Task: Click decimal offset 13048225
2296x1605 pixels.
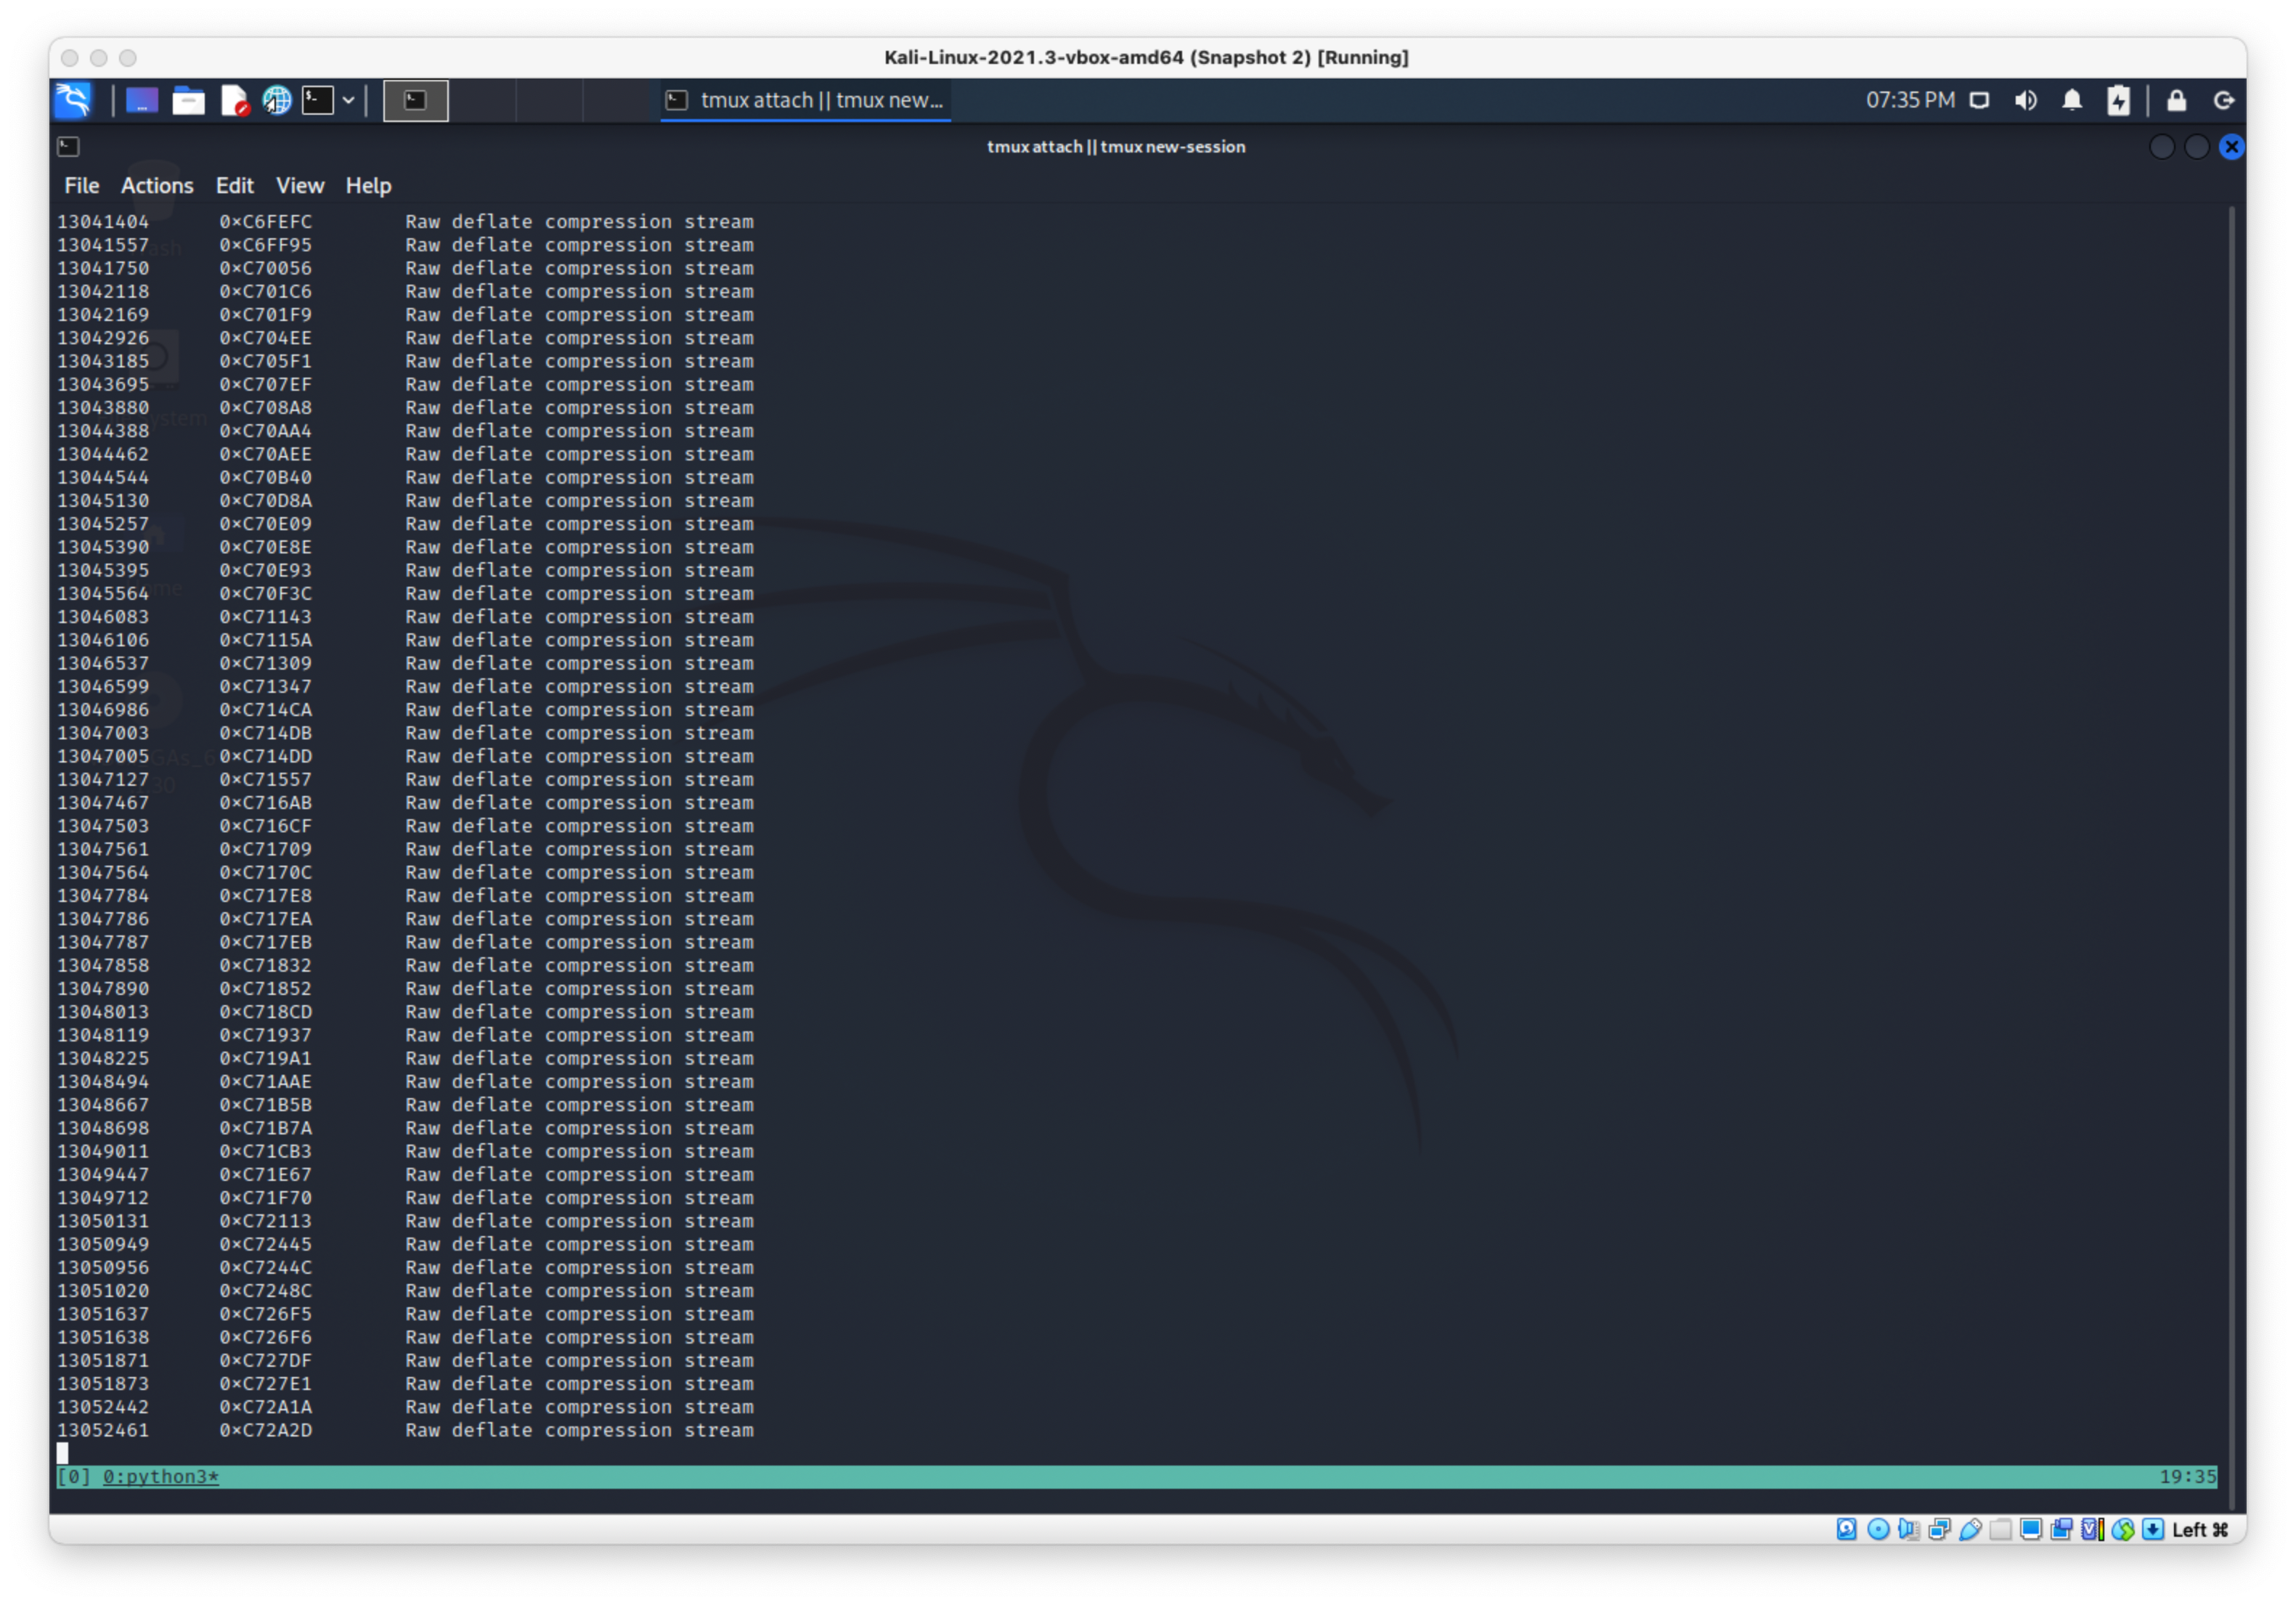Action: click(103, 1058)
